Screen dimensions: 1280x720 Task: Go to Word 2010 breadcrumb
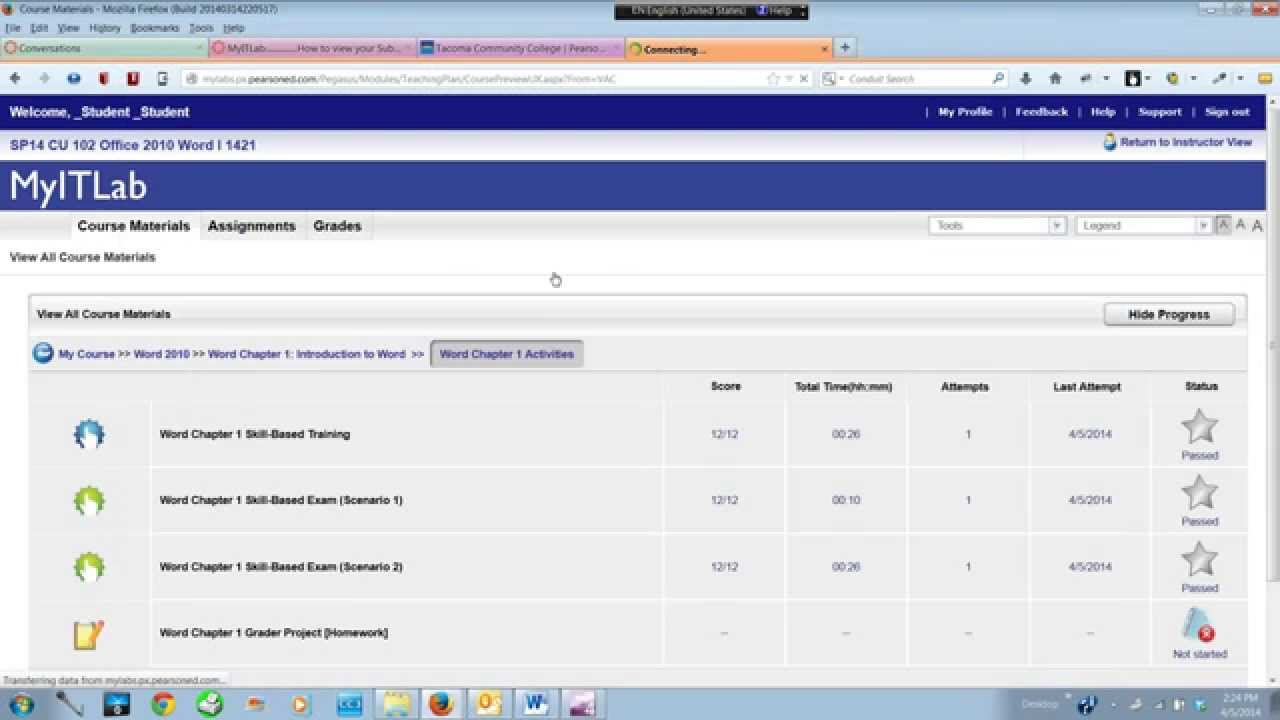coord(162,354)
